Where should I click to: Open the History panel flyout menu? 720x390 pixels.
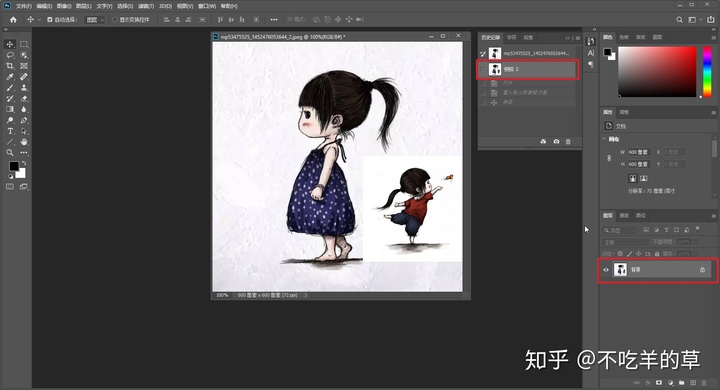point(578,38)
